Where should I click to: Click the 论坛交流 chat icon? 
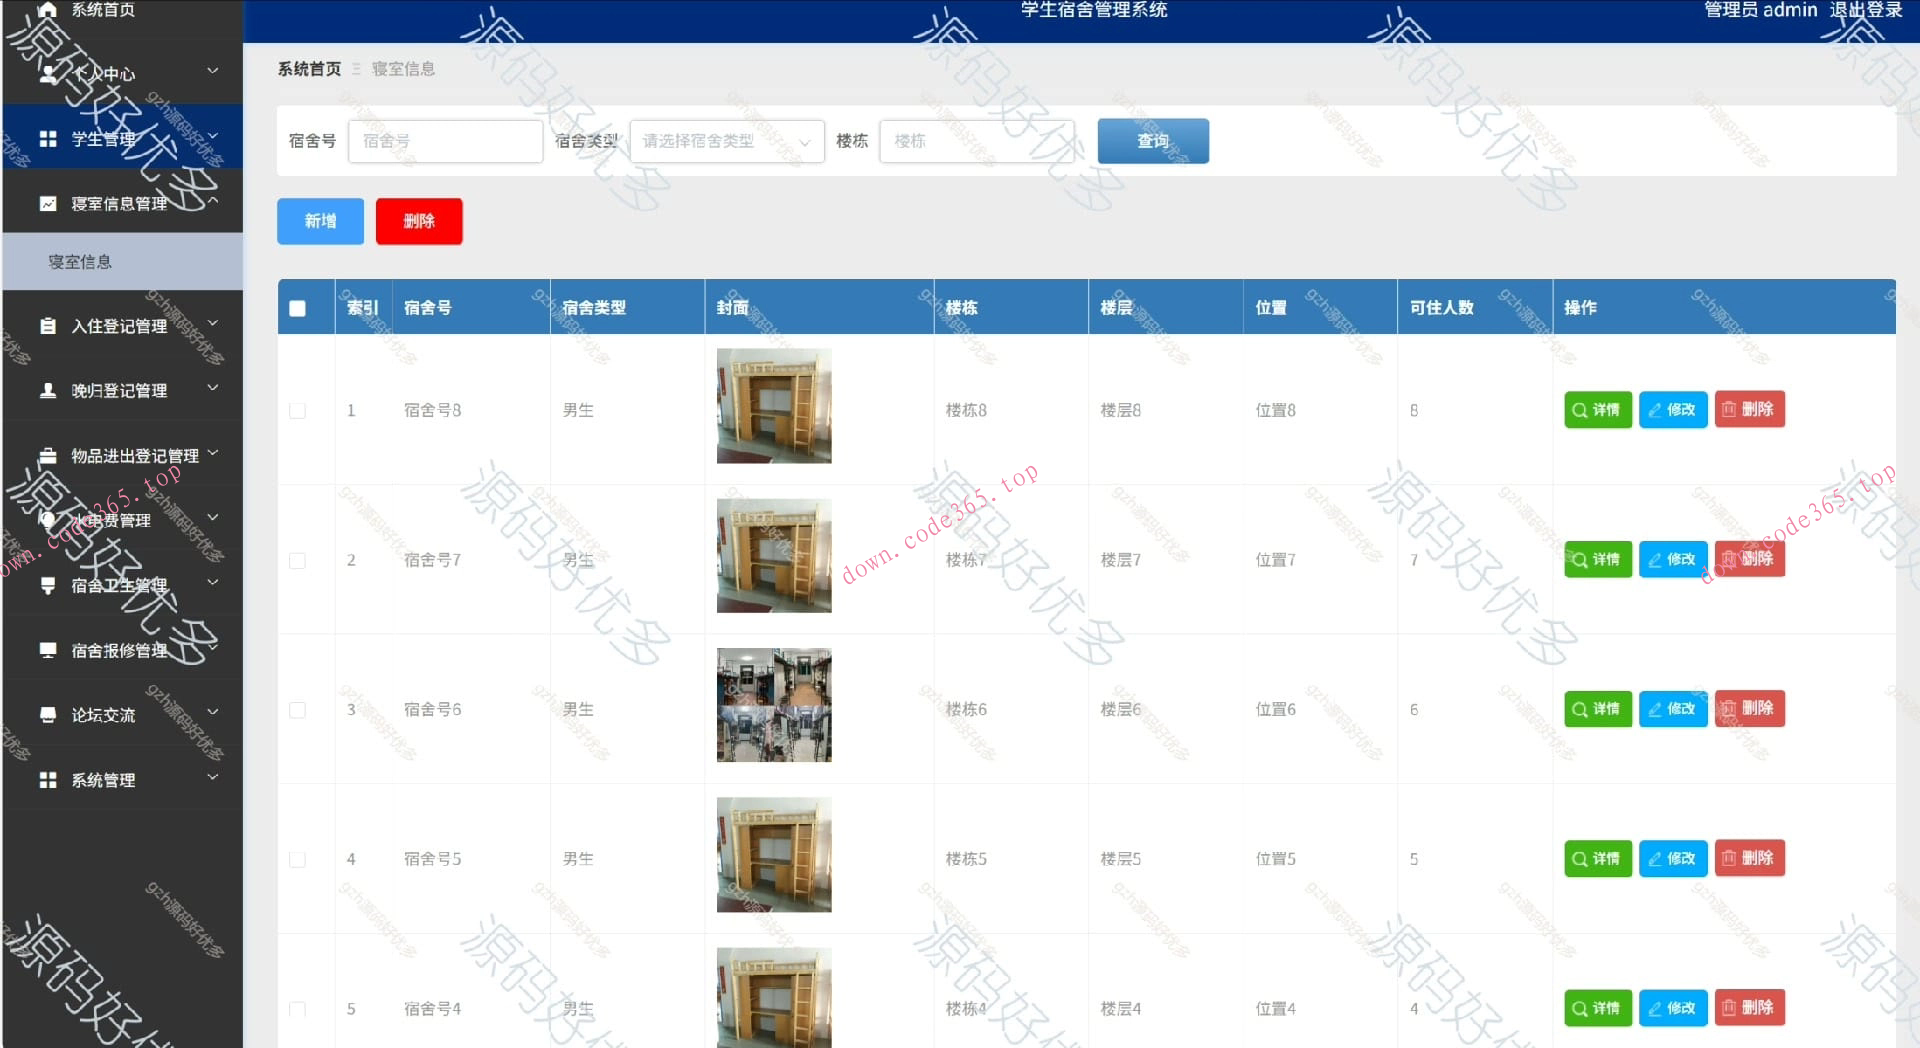click(47, 714)
